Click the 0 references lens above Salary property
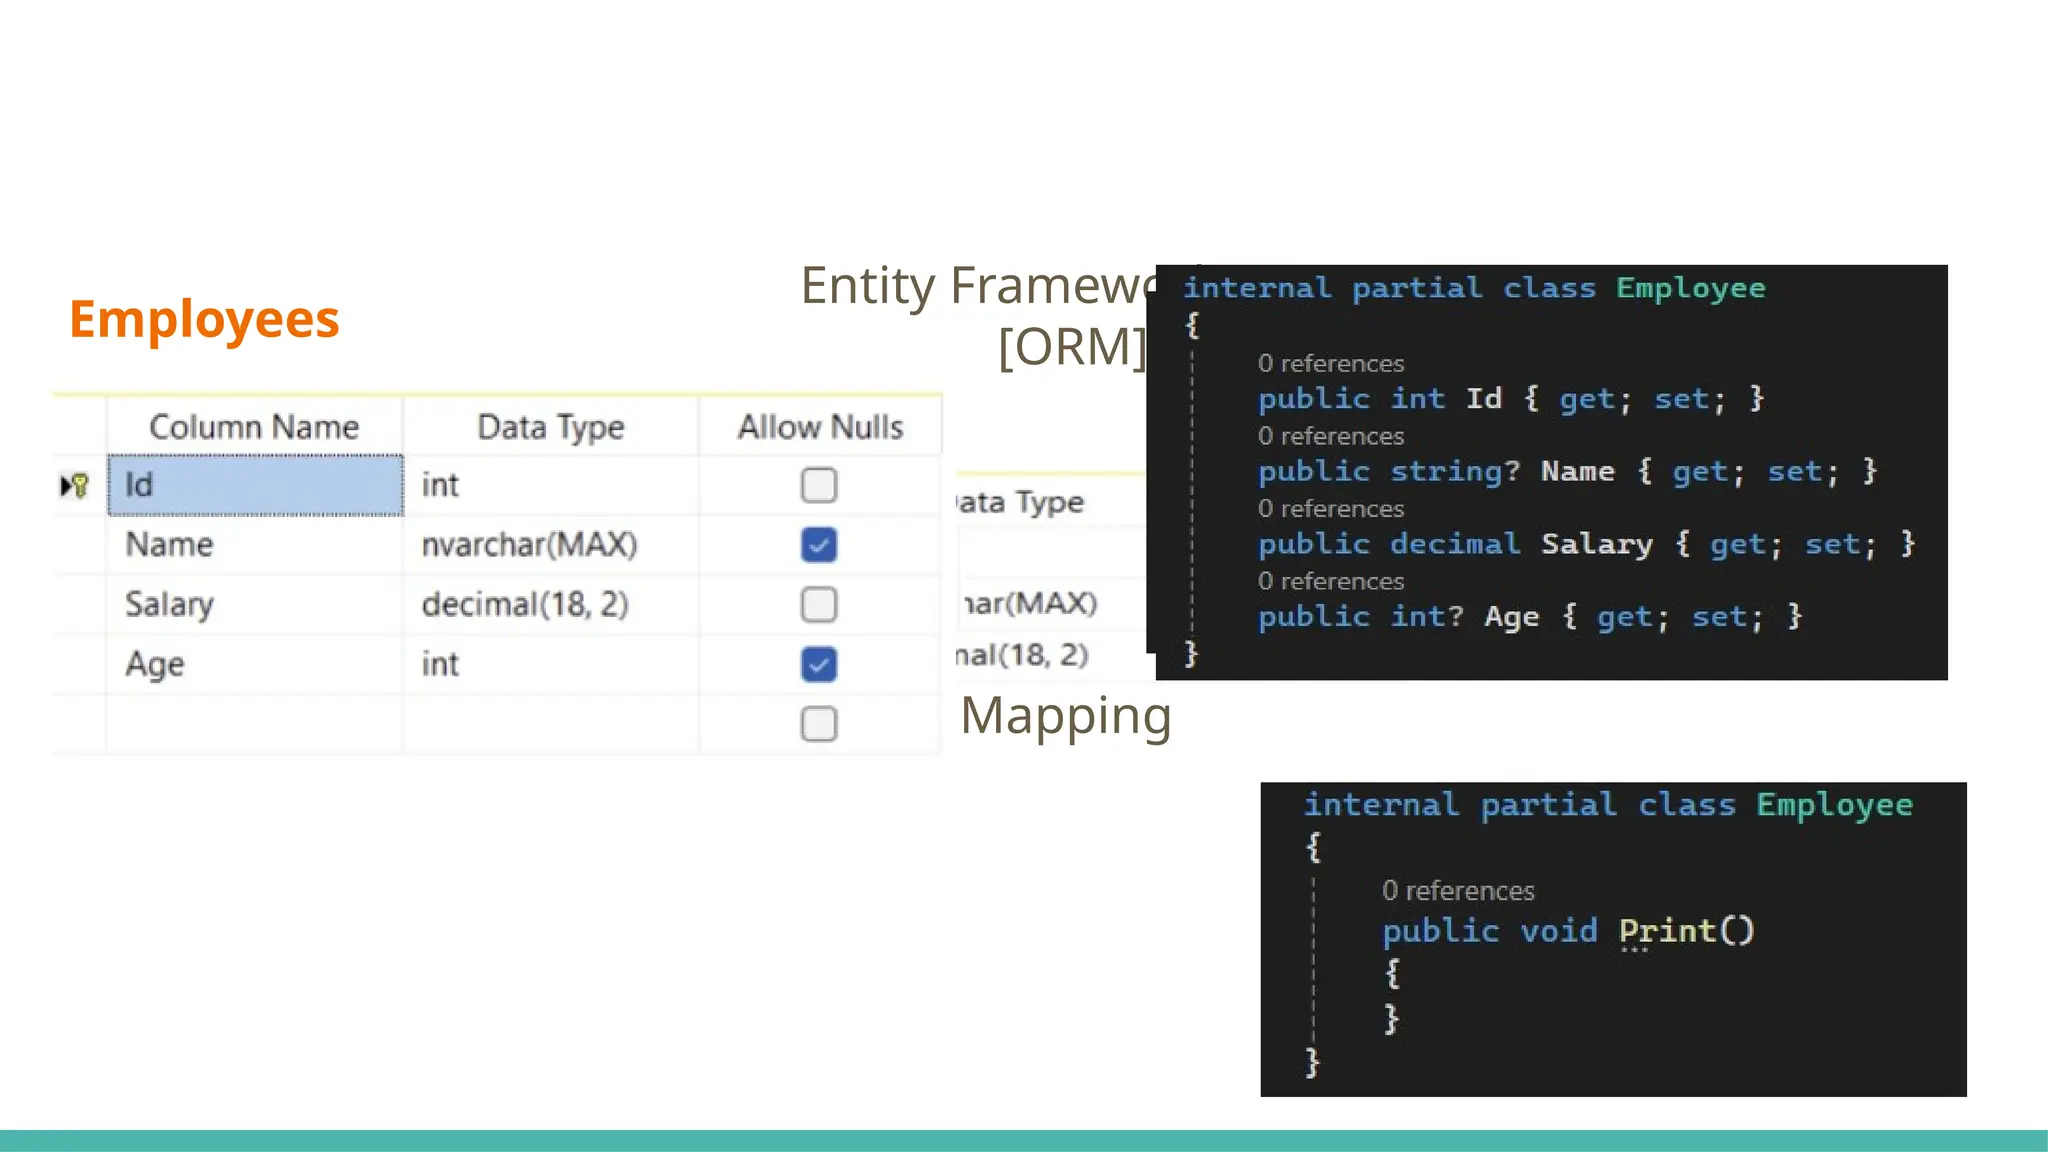This screenshot has height=1152, width=2048. click(x=1331, y=509)
